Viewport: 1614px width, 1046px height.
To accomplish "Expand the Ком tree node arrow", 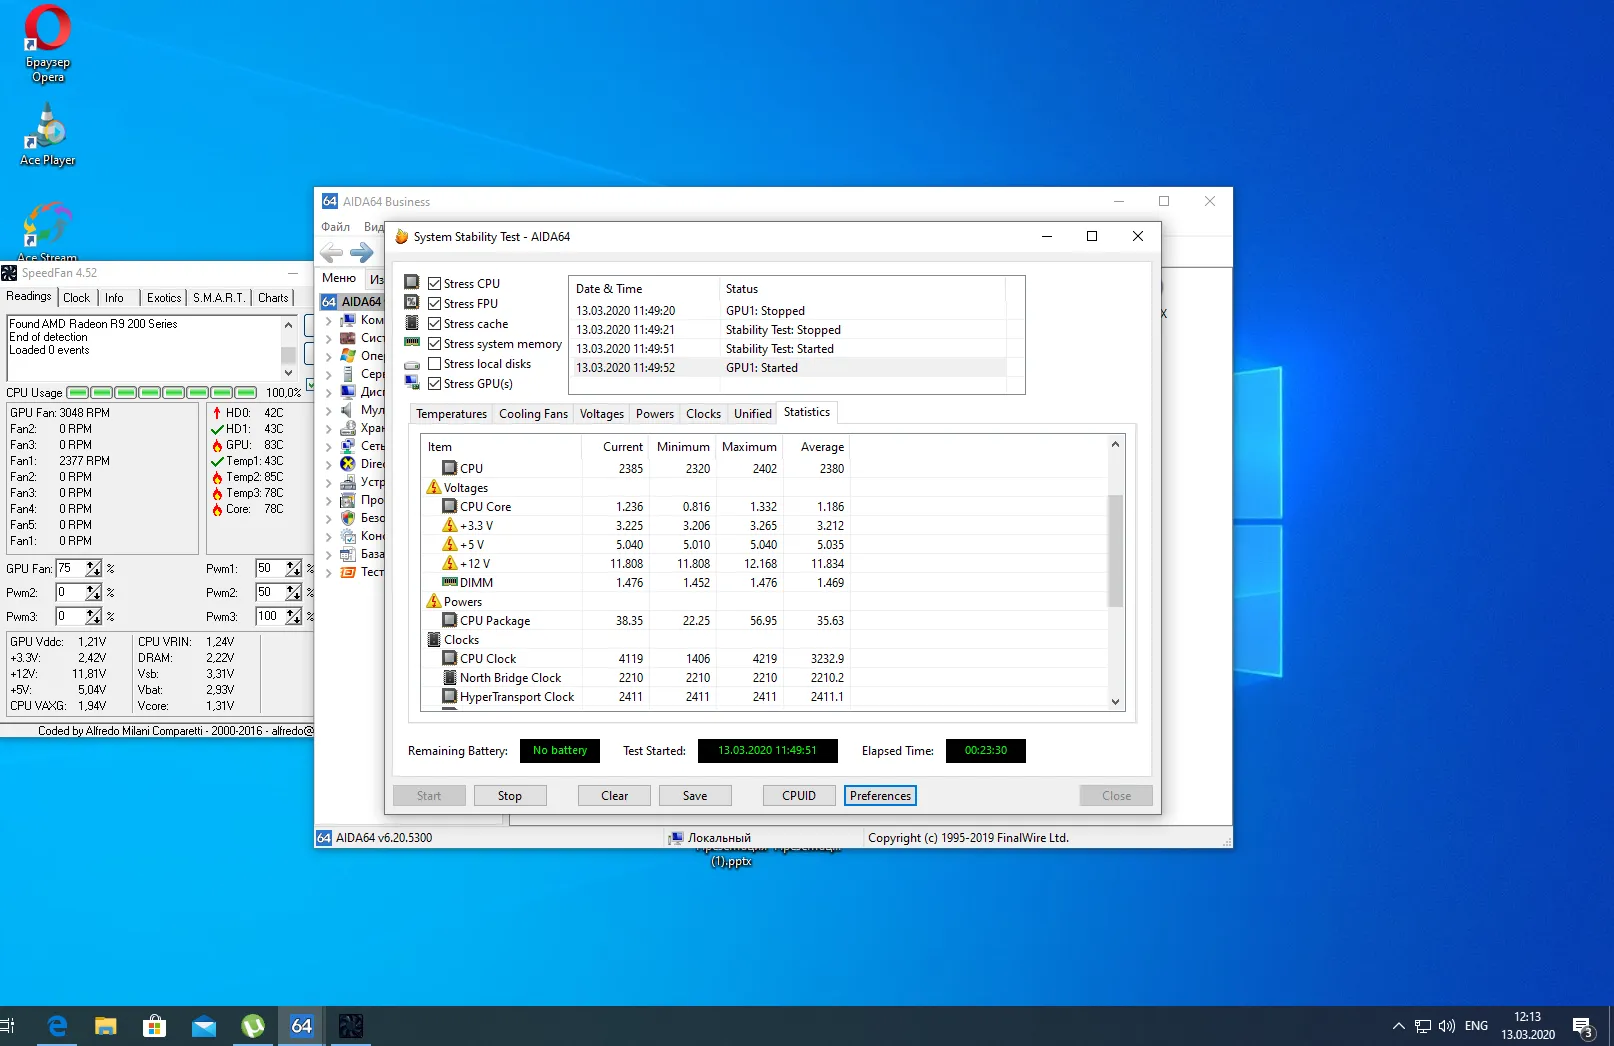I will coord(328,320).
